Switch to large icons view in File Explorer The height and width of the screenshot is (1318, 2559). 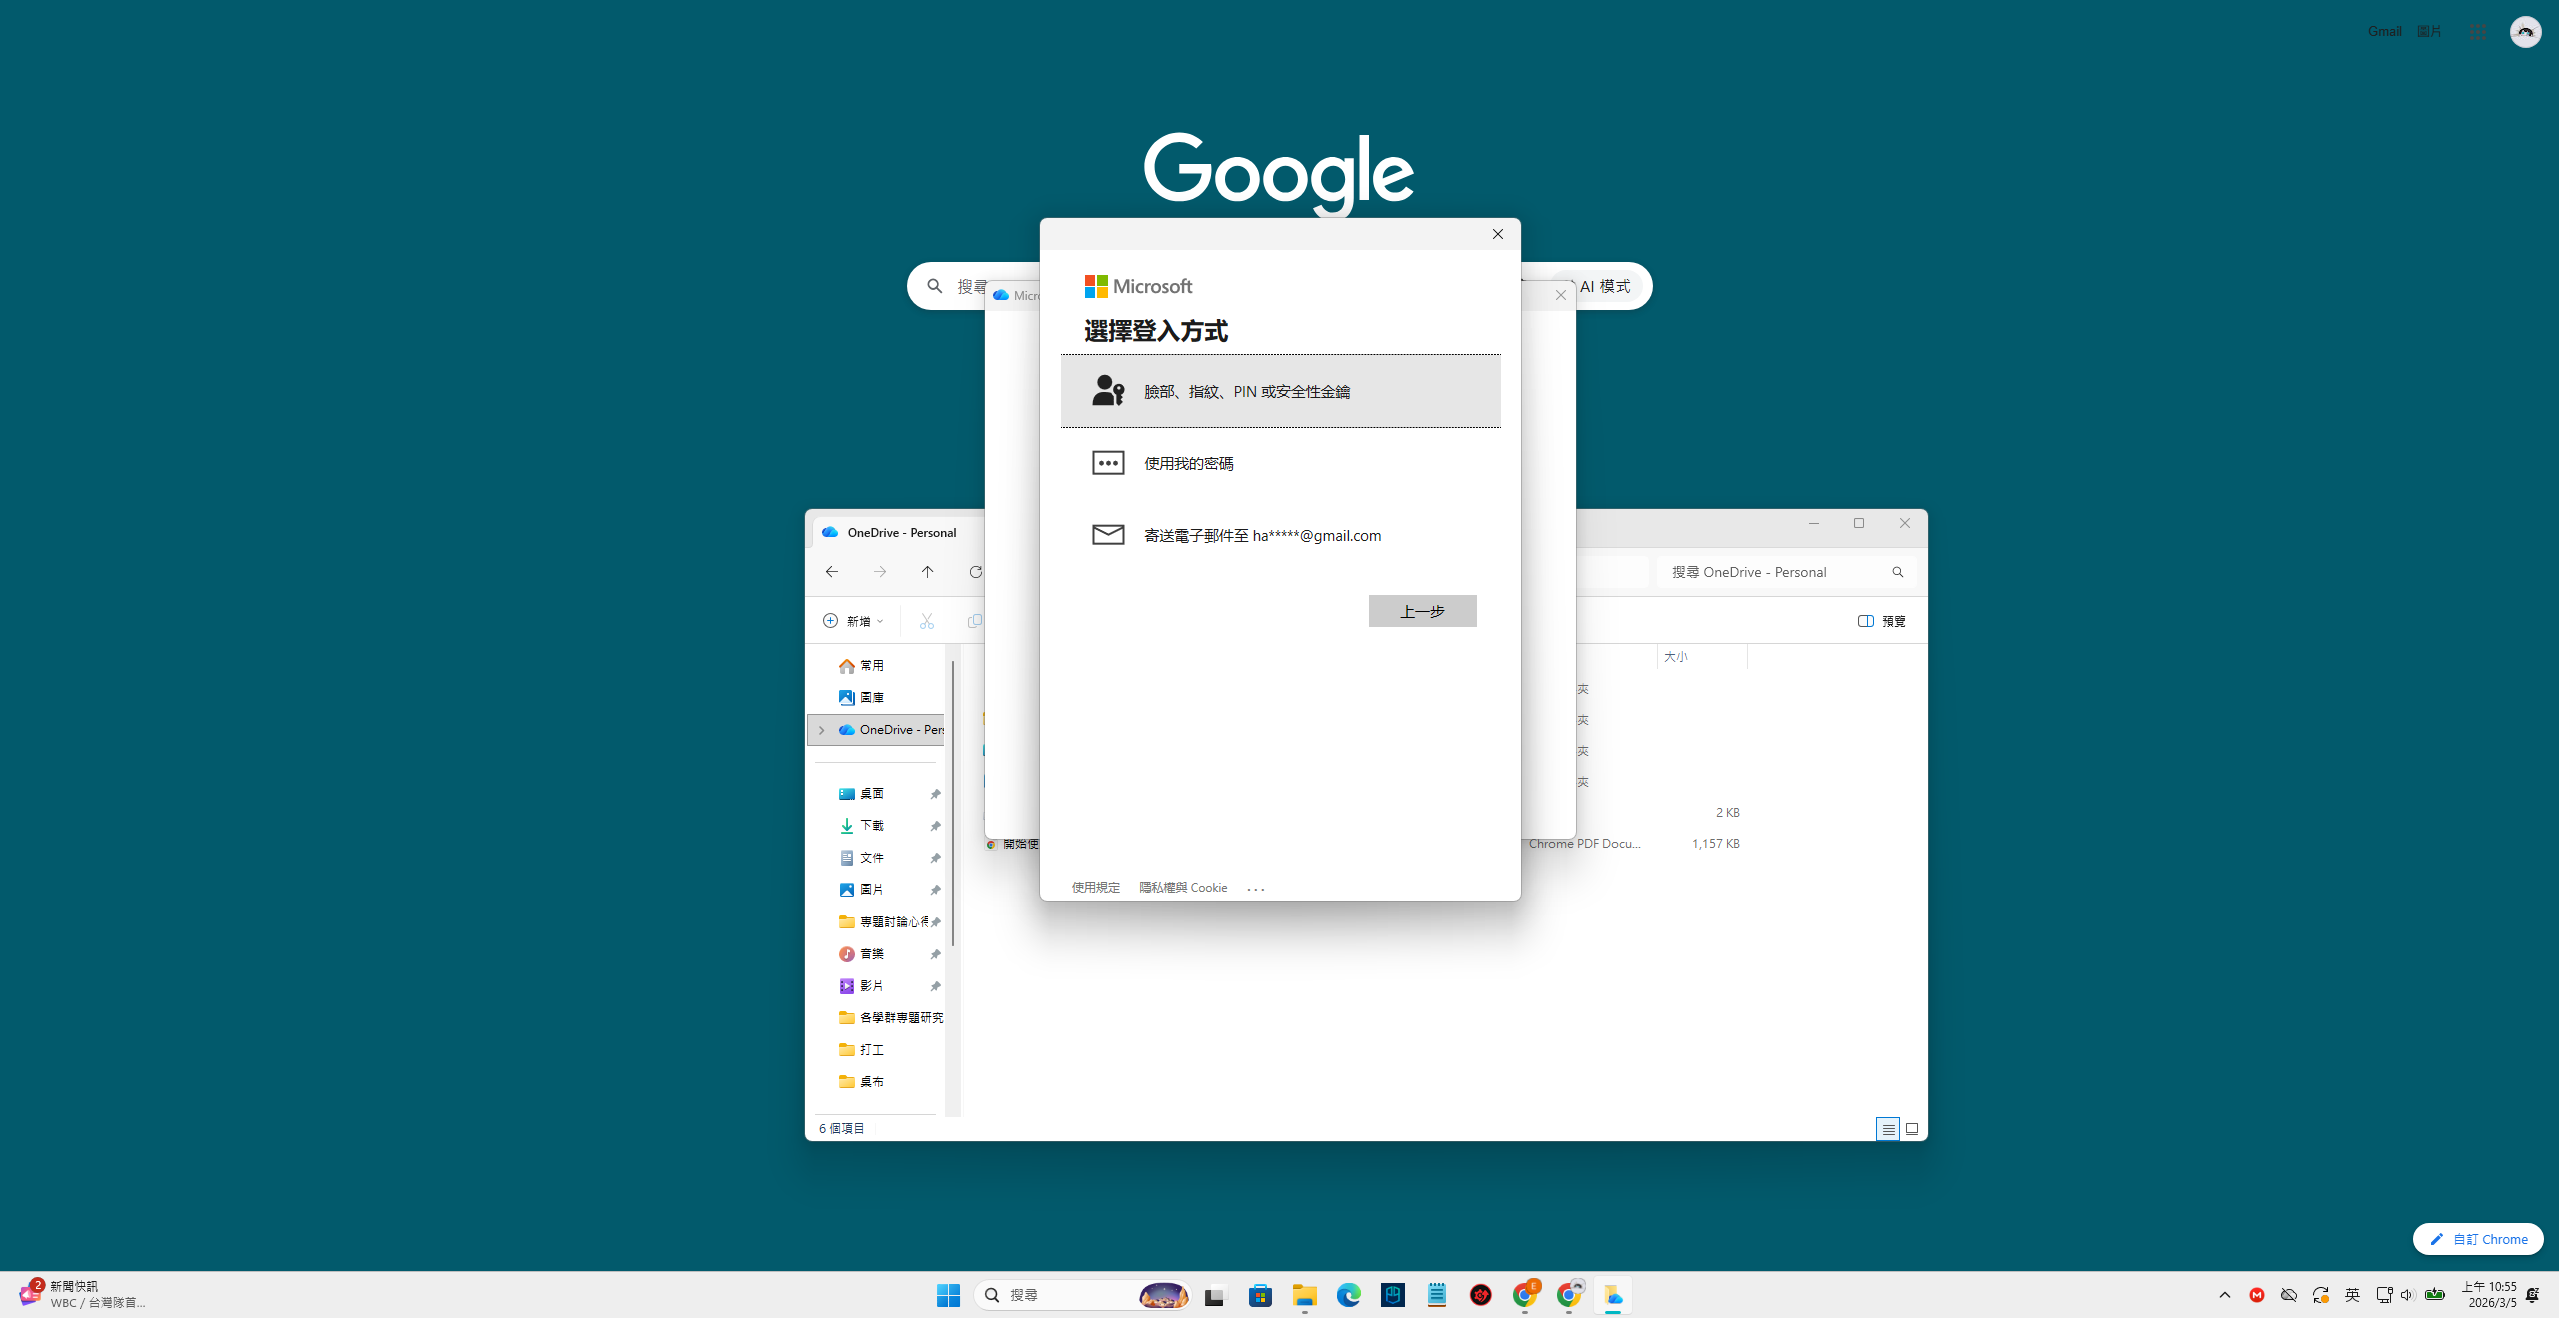[x=1911, y=1129]
